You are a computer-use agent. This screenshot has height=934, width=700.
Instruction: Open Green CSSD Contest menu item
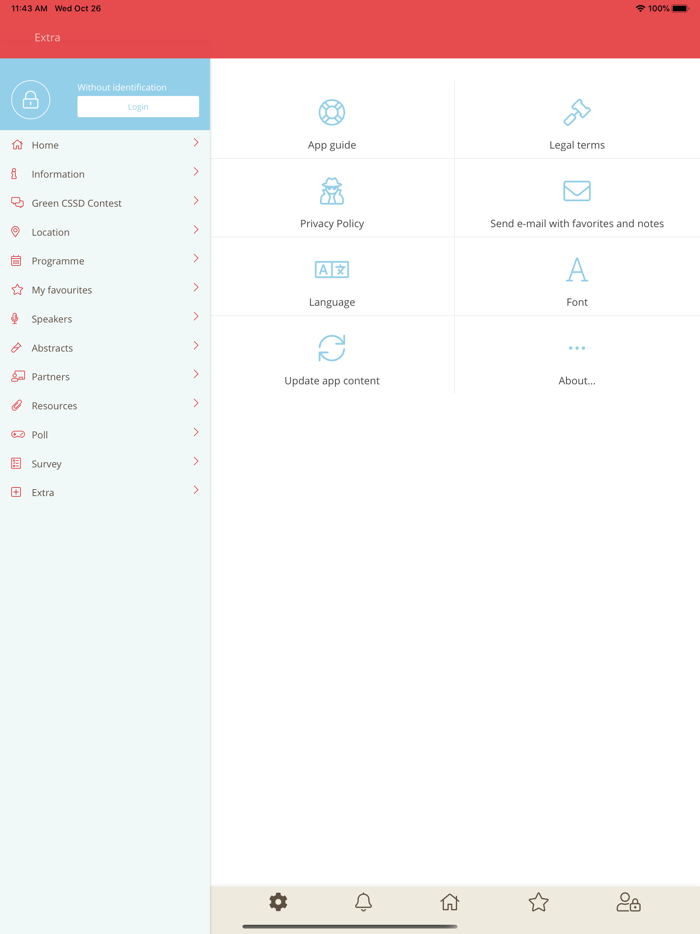tap(76, 203)
